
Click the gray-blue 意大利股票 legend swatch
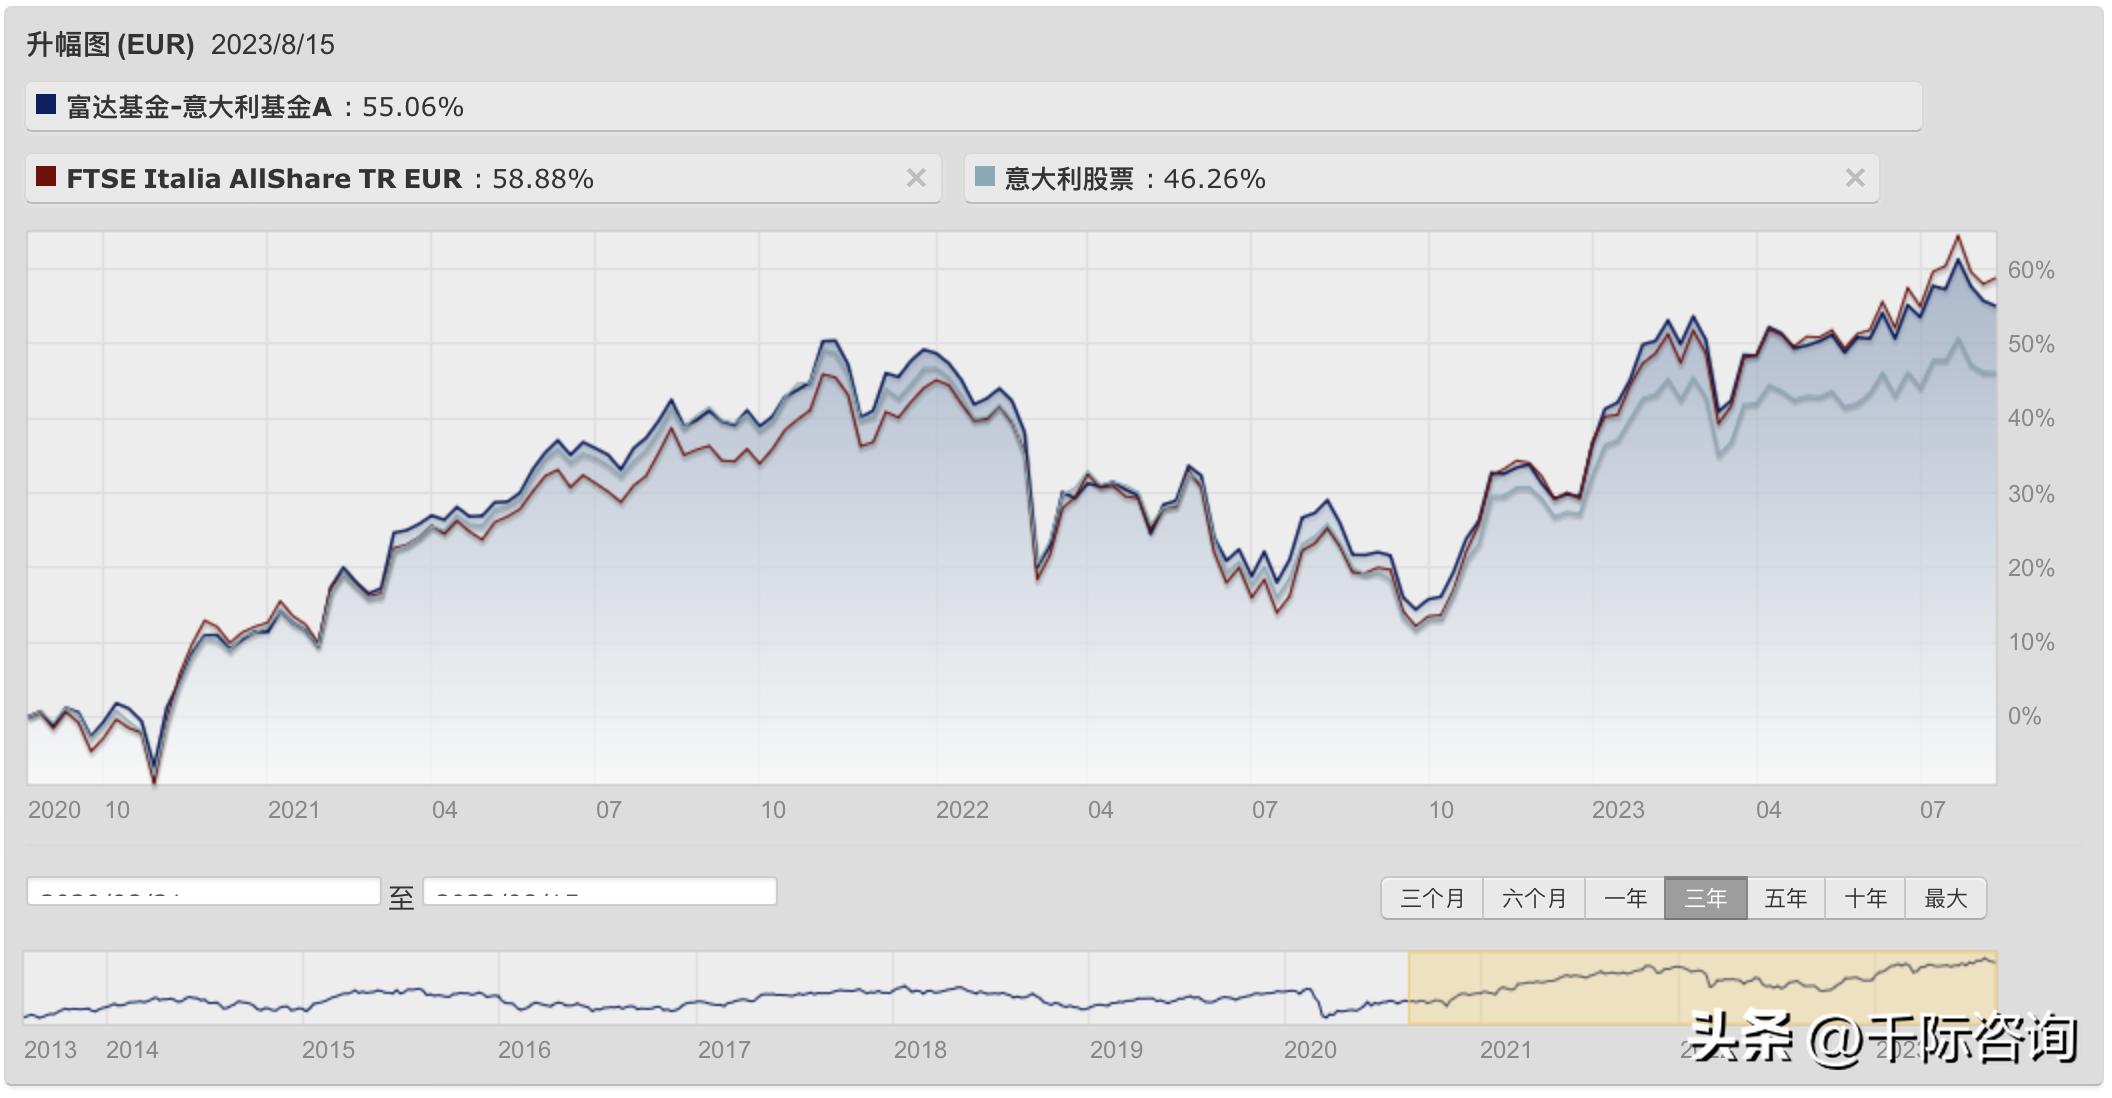coord(984,177)
